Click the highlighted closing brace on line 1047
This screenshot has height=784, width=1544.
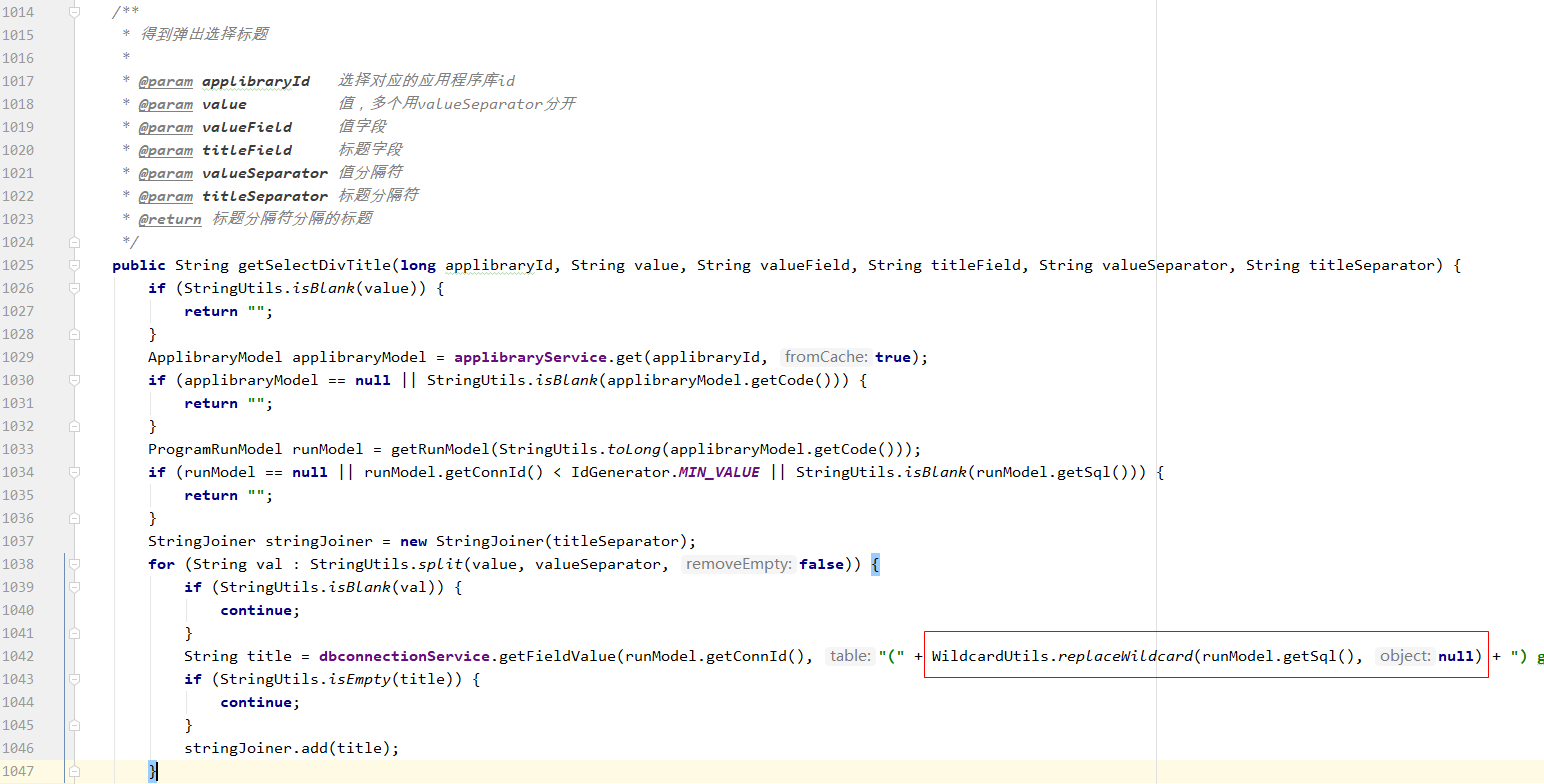153,771
